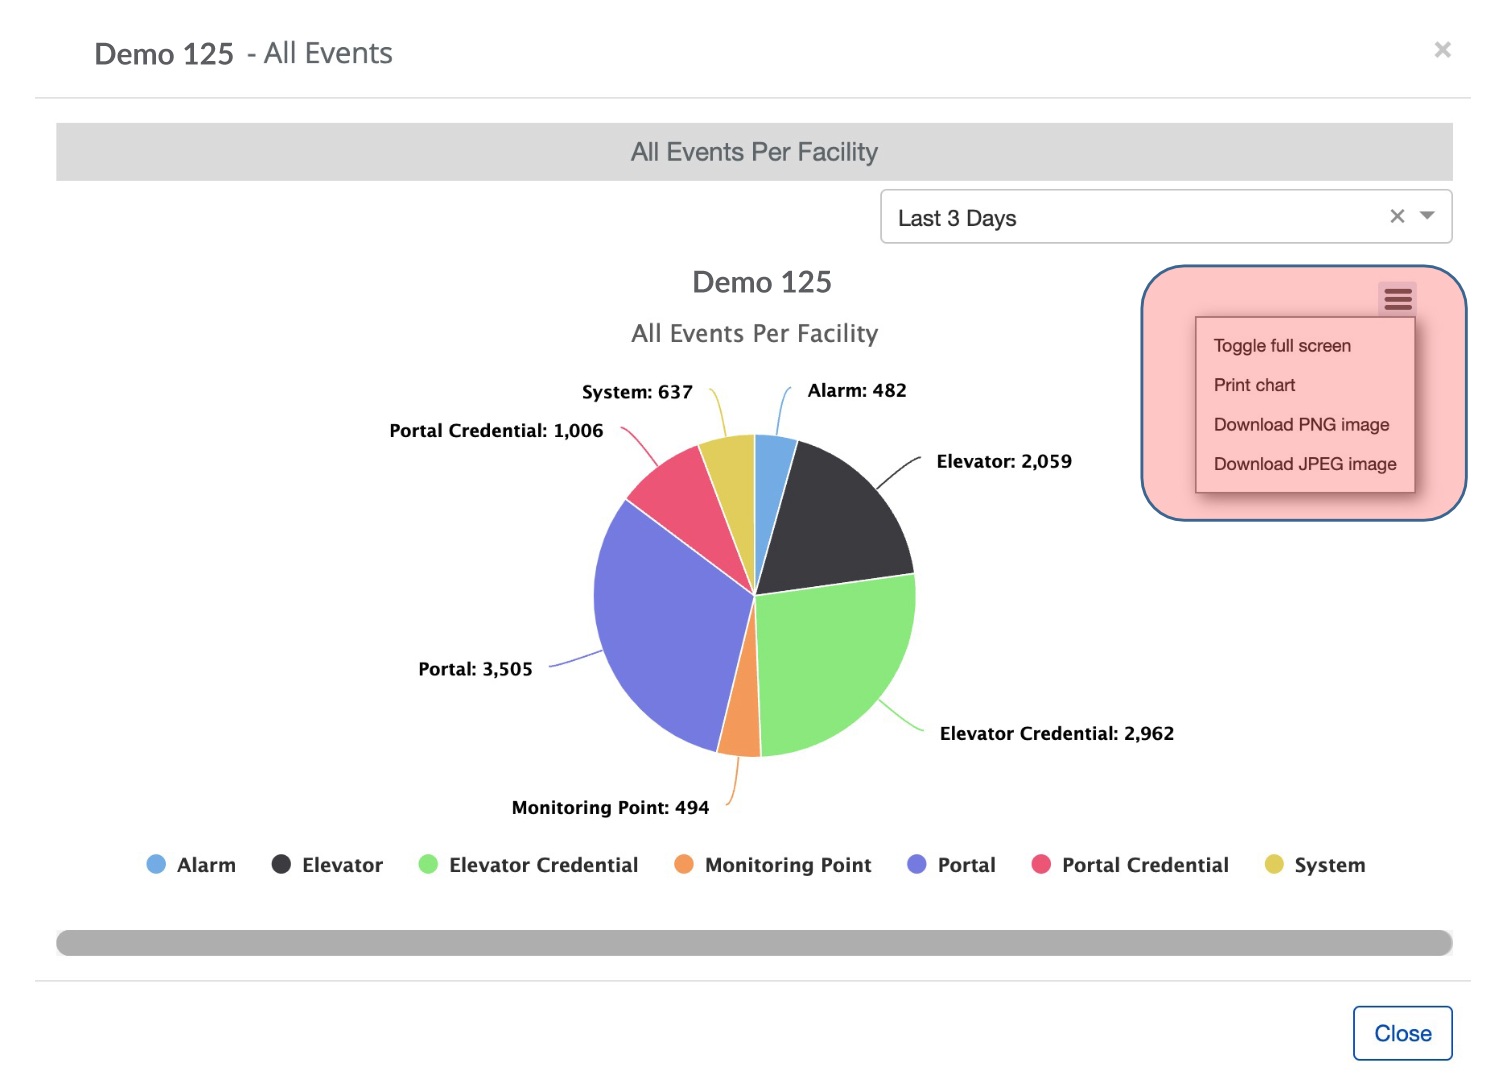Image resolution: width=1506 pixels, height=1084 pixels.
Task: Choose Print chart from the menu
Action: point(1254,385)
